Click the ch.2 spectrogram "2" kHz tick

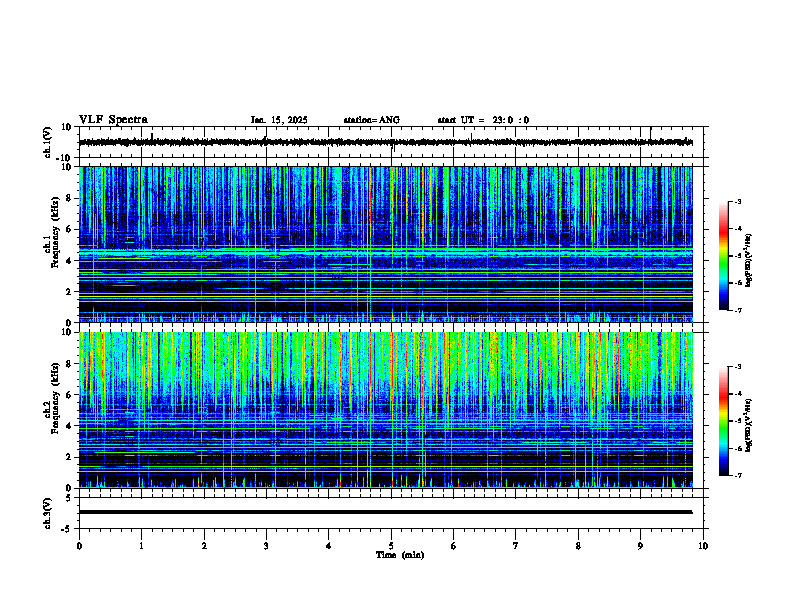coord(69,457)
